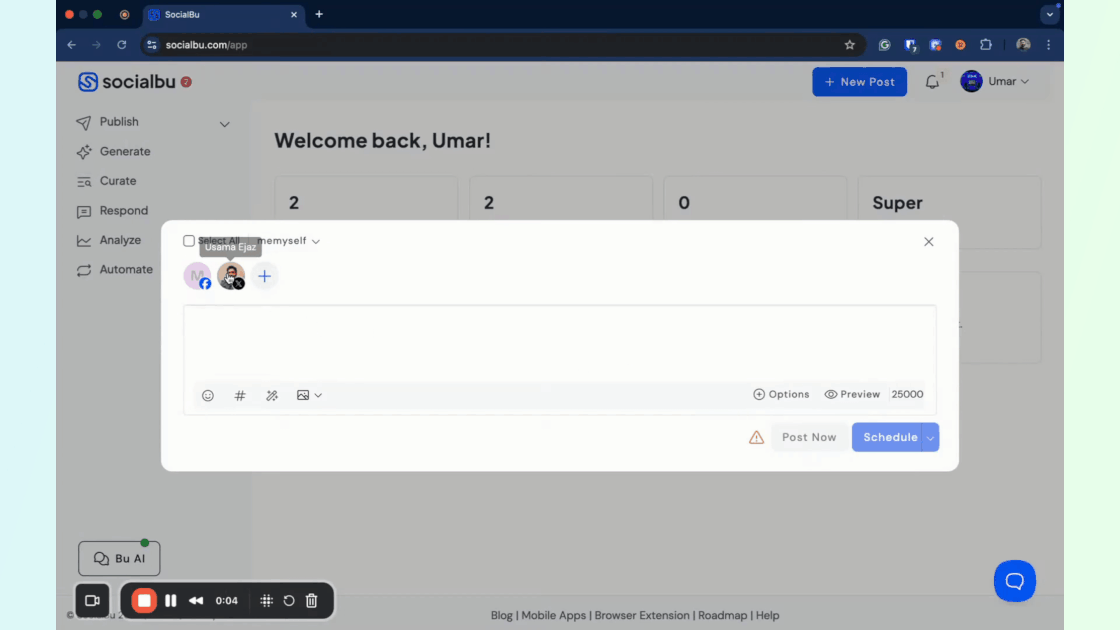This screenshot has height=630, width=1120.
Task: Check the Select All checkbox
Action: (189, 241)
